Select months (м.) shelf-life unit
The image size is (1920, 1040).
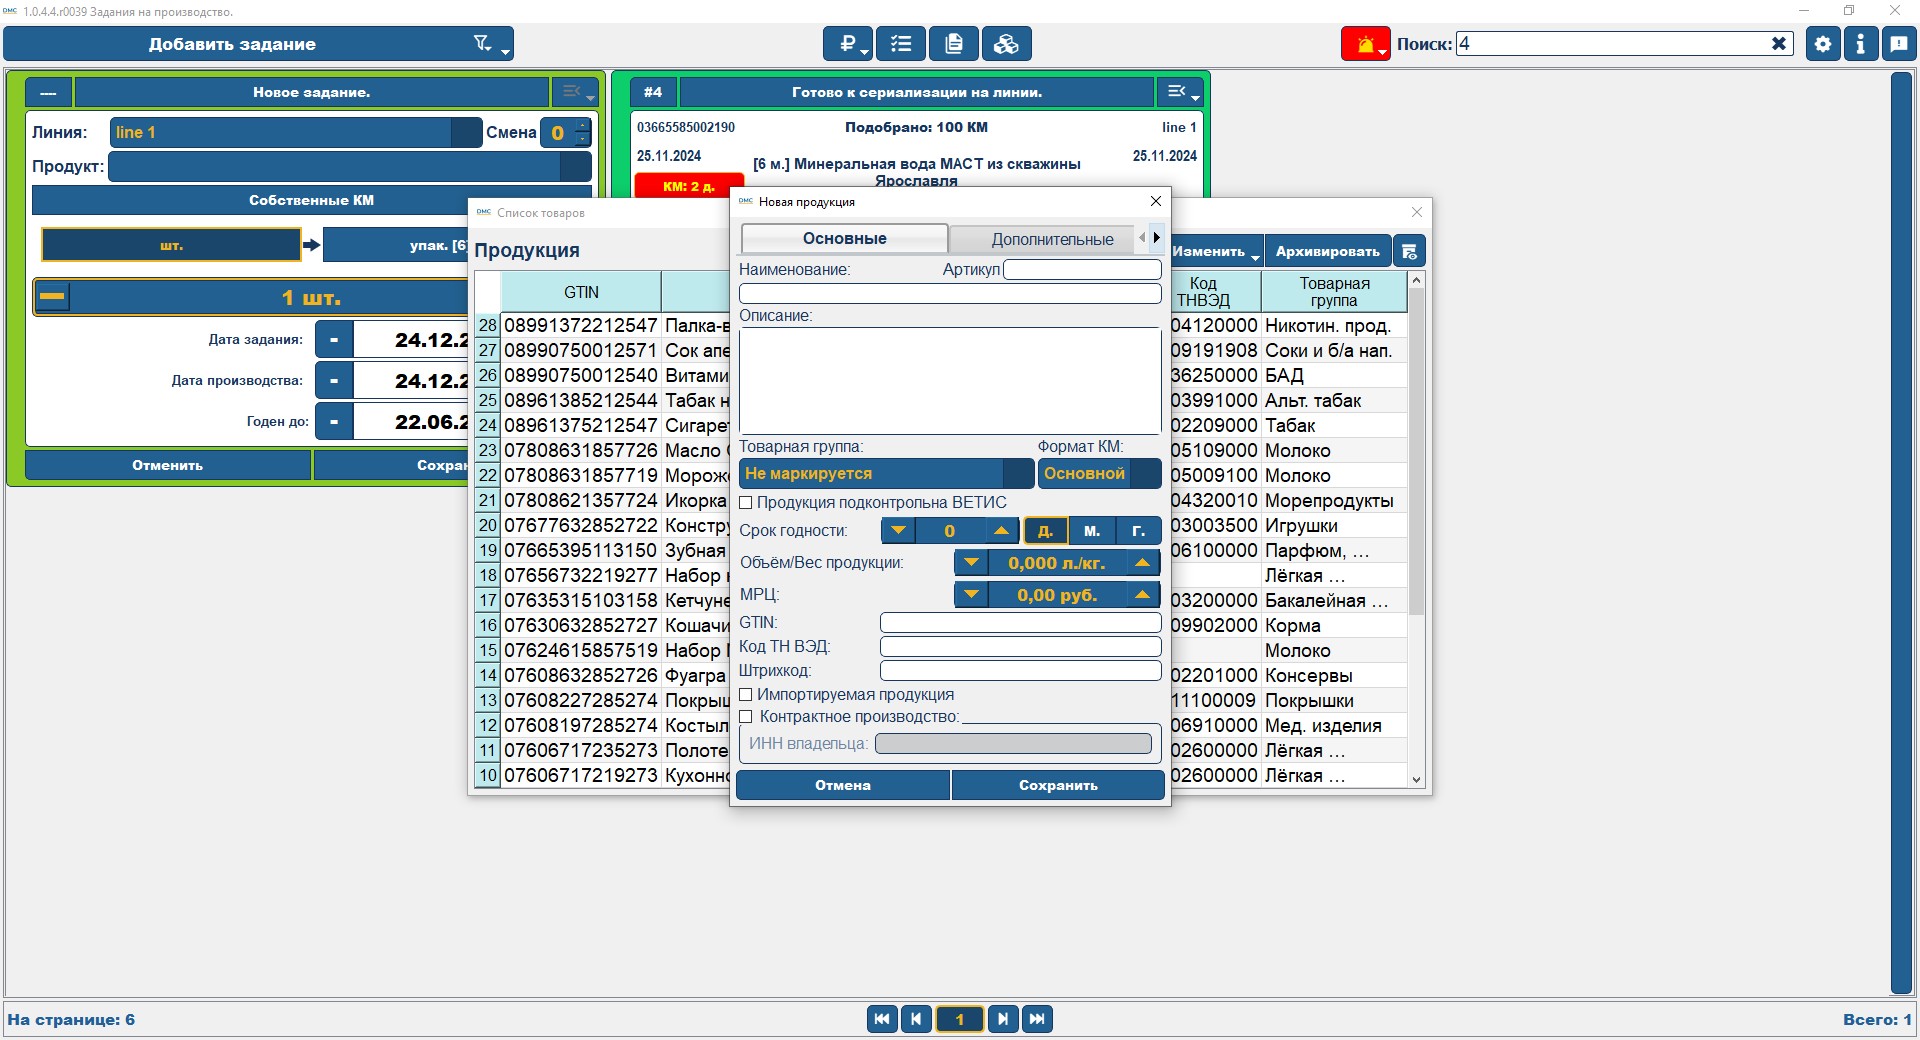[1092, 531]
